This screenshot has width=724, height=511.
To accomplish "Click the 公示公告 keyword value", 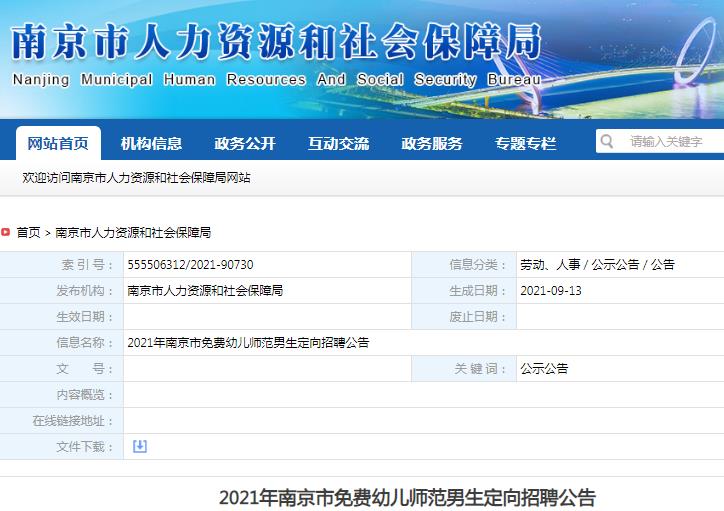I will click(x=544, y=369).
